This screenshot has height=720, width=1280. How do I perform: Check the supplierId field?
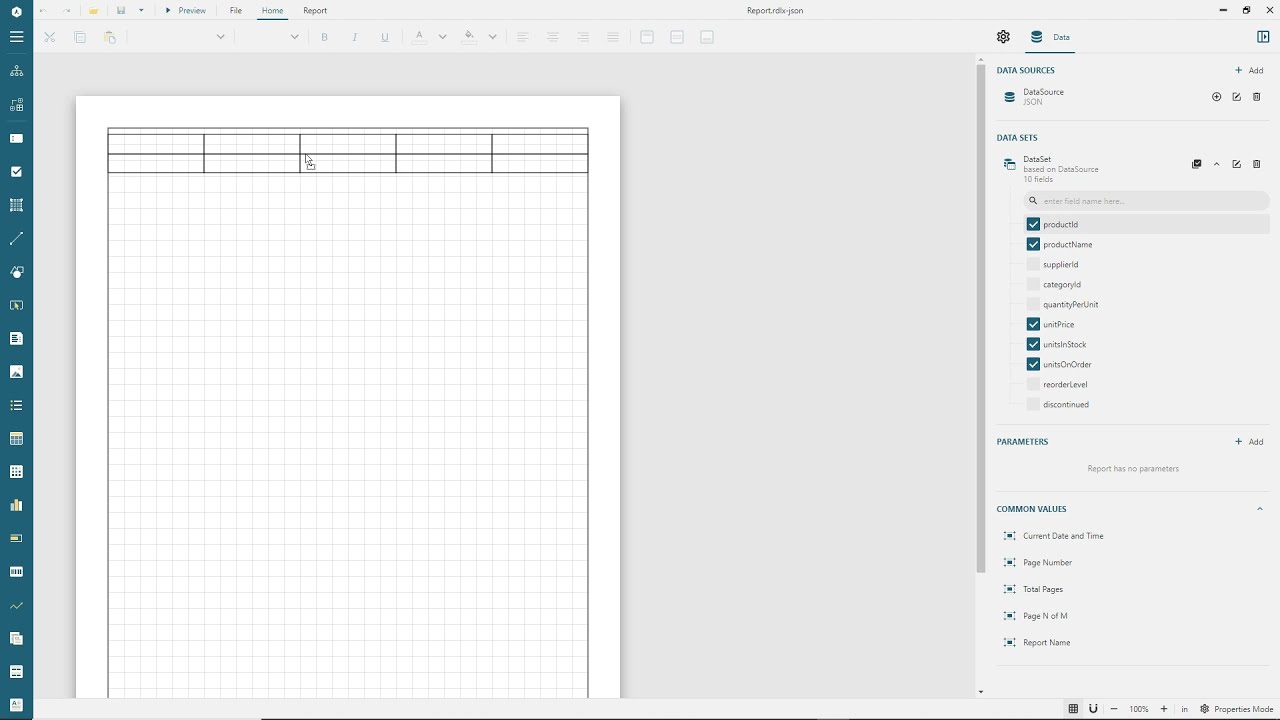pos(1033,264)
